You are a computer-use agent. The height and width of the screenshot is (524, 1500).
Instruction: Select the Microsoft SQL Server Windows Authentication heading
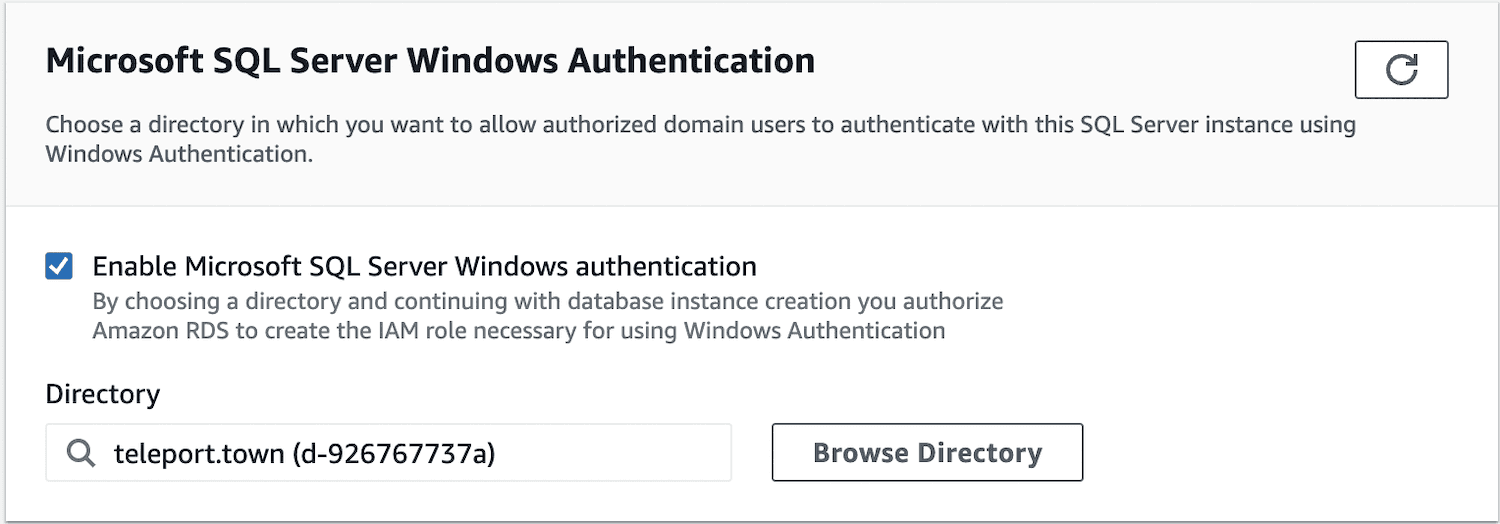click(430, 61)
